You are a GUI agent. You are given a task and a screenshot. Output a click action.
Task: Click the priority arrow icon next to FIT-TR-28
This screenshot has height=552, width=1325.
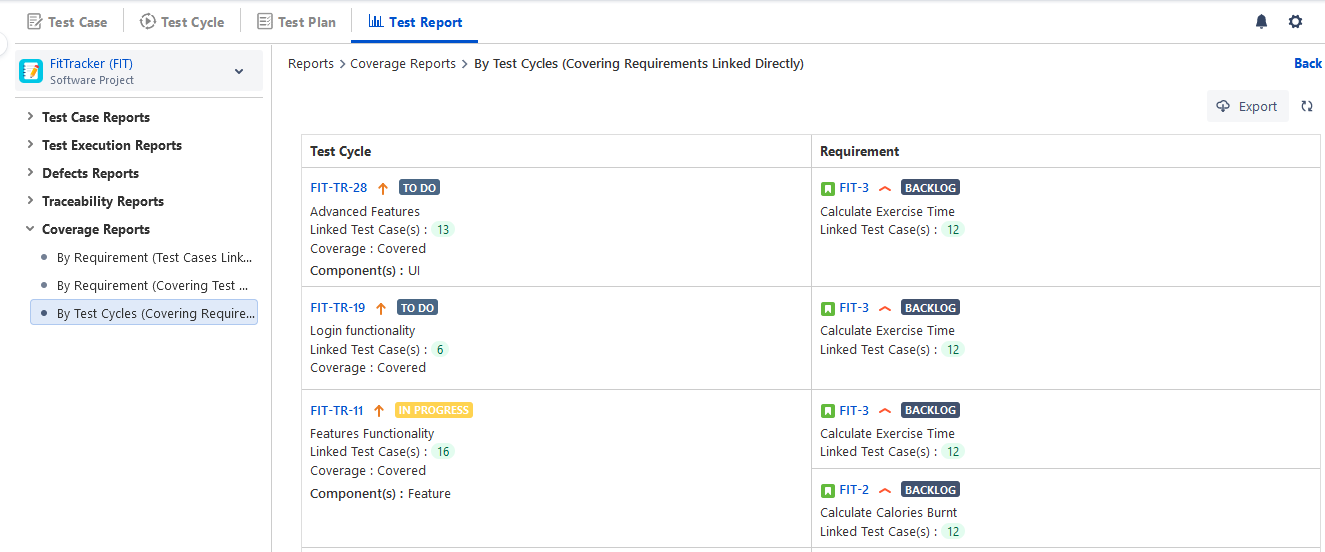tap(383, 188)
